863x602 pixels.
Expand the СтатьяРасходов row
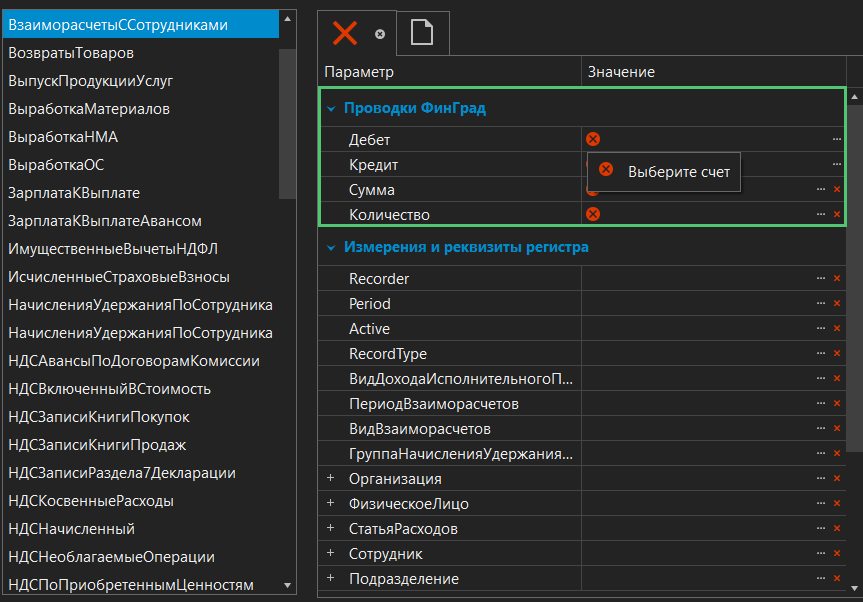click(330, 529)
